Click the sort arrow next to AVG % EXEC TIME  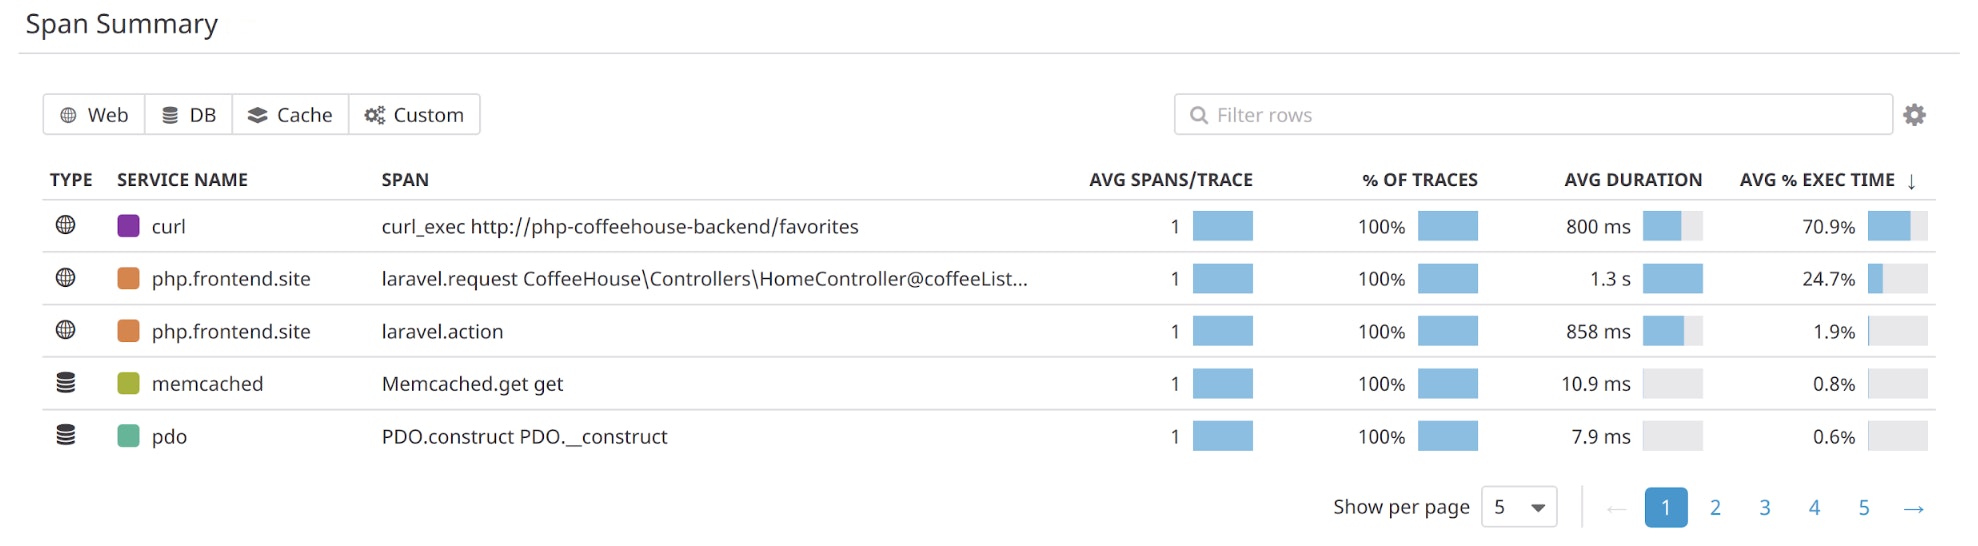[1911, 181]
